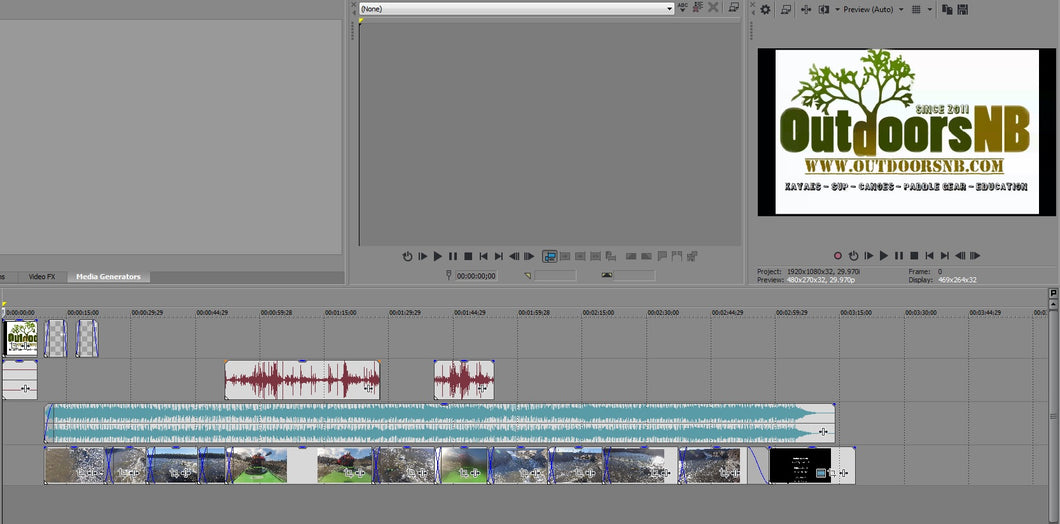Image resolution: width=1060 pixels, height=524 pixels.
Task: Step to next frame in trimmer
Action: click(x=529, y=256)
